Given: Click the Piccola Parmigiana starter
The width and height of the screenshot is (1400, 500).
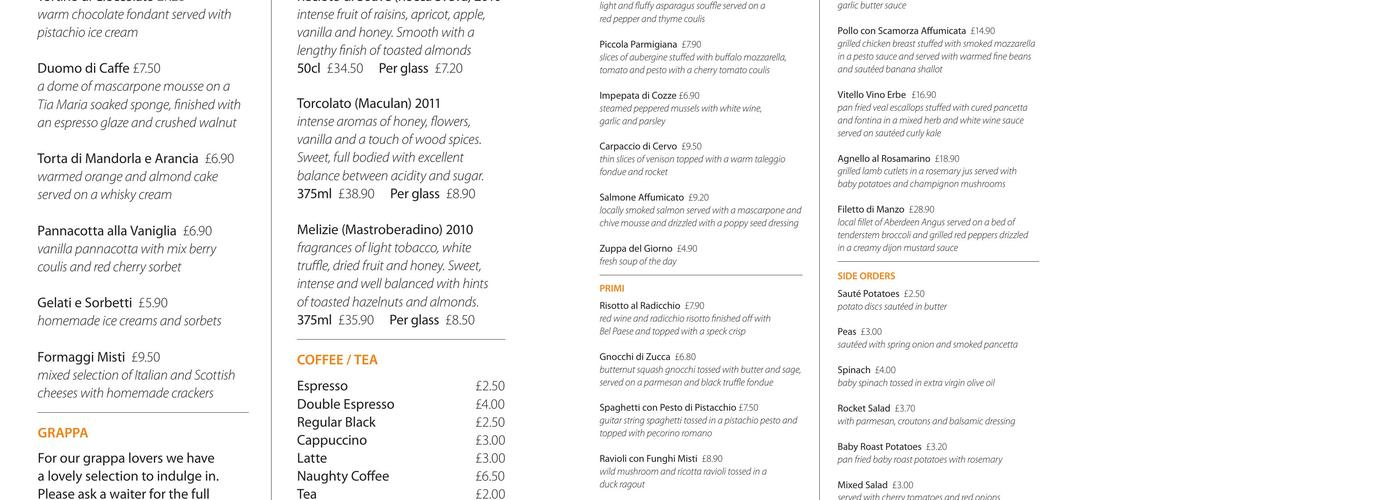Looking at the screenshot, I should pos(638,44).
